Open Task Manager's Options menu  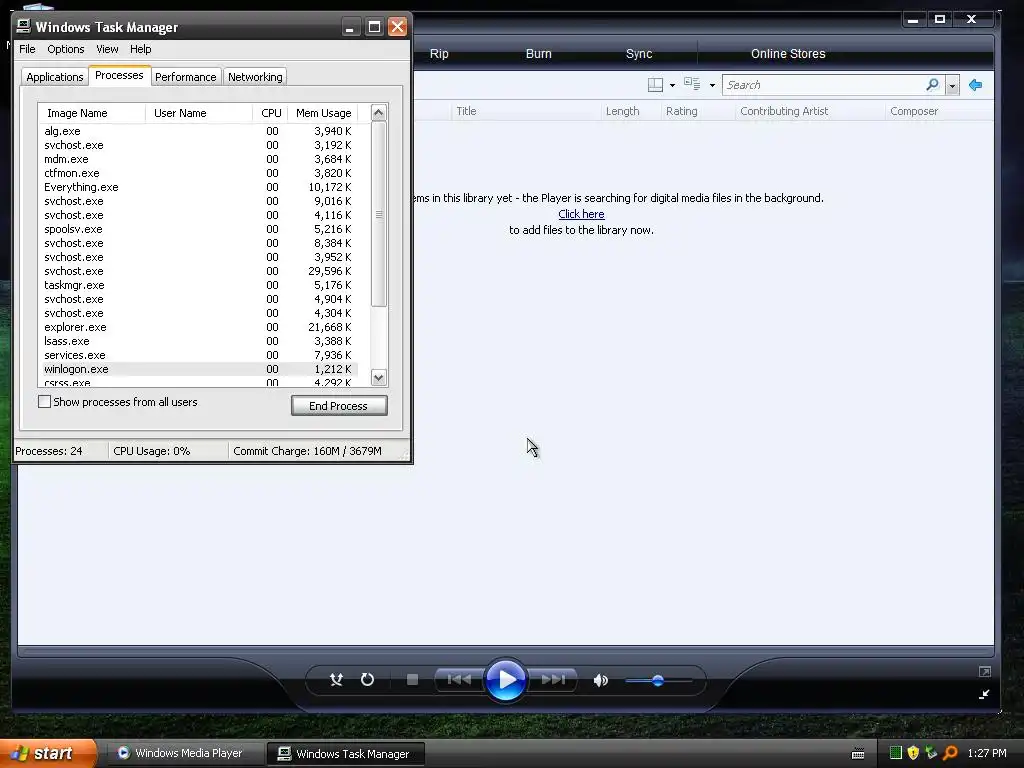click(x=65, y=49)
